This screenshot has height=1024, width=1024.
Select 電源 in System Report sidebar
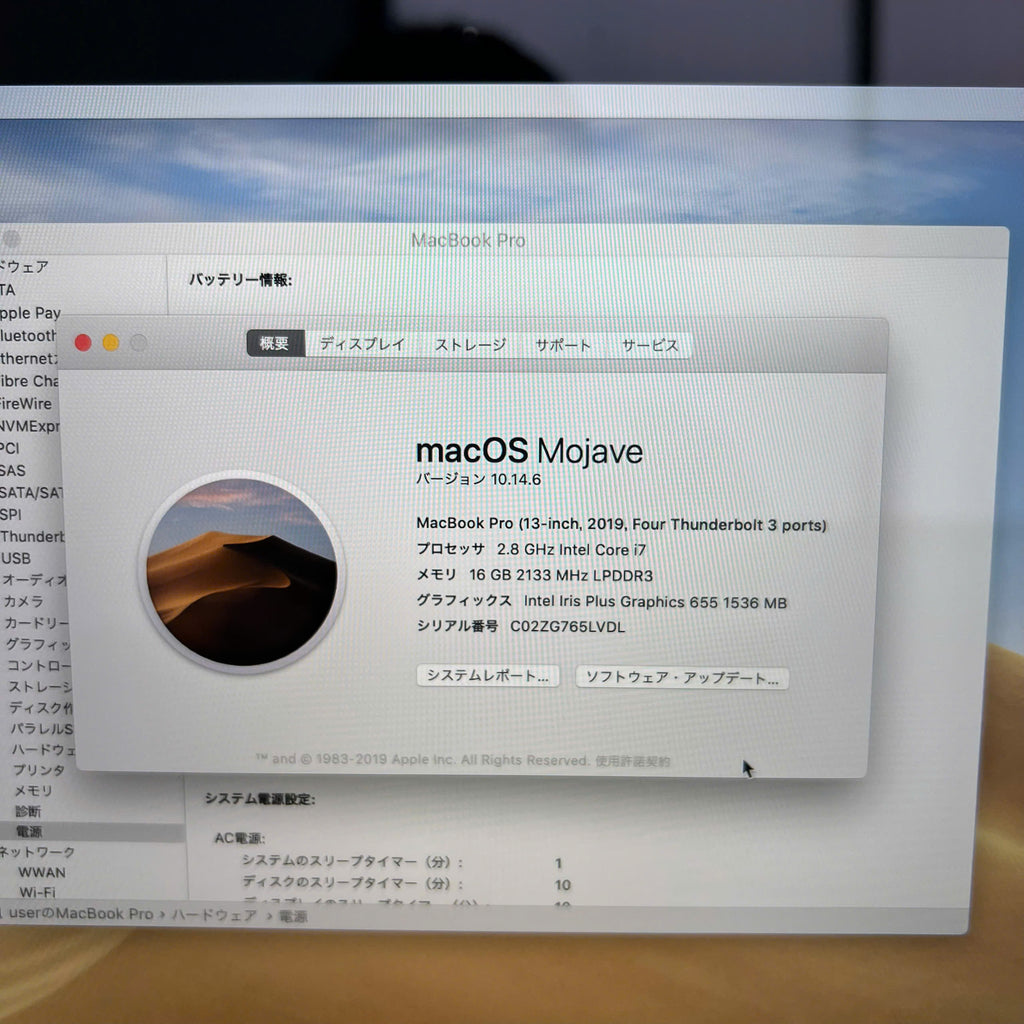click(91, 831)
